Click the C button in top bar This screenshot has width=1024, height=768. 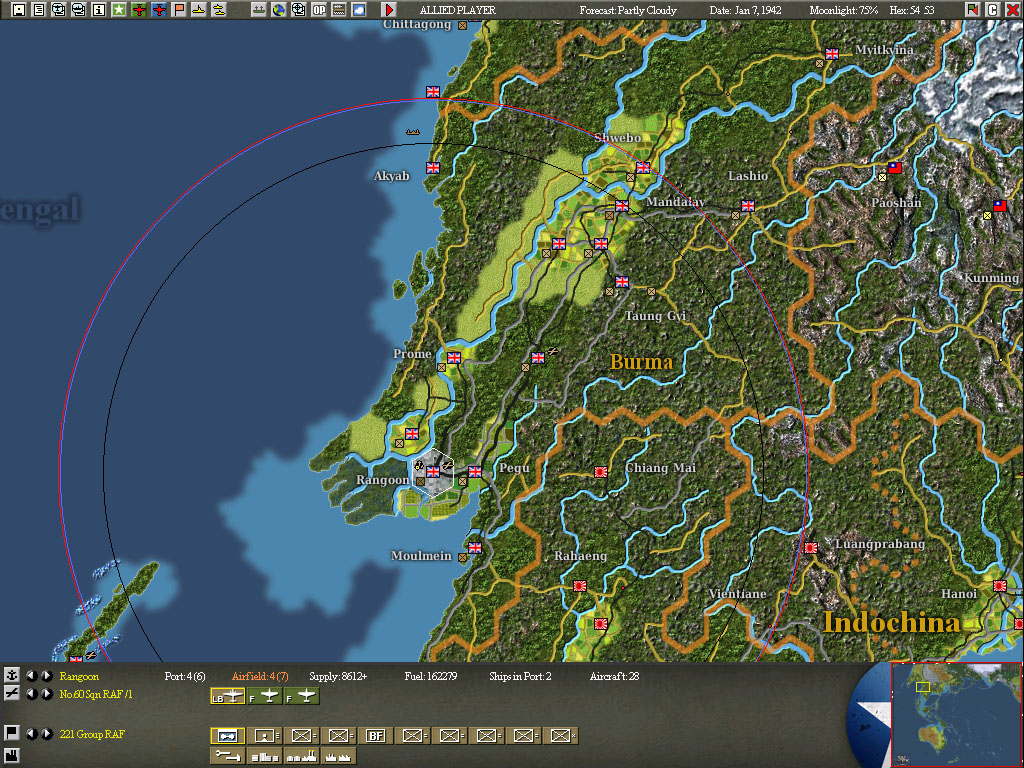click(993, 10)
